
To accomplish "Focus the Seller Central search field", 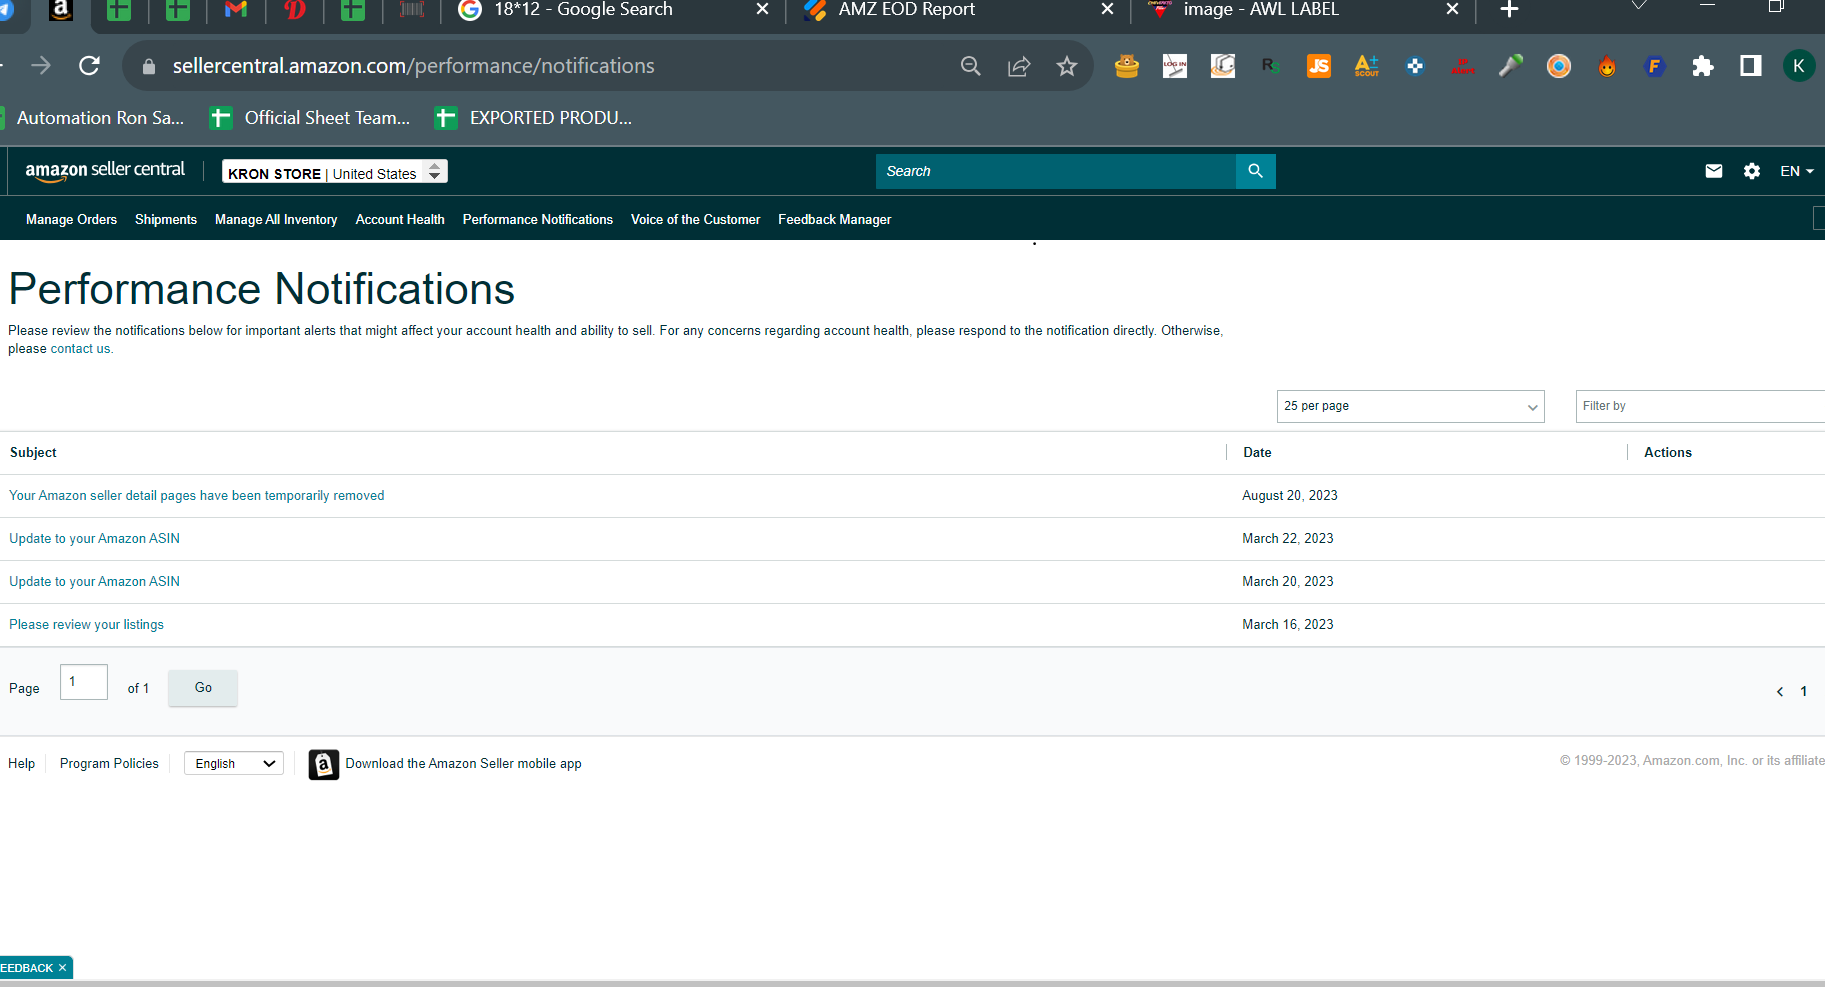I will pyautogui.click(x=1056, y=171).
